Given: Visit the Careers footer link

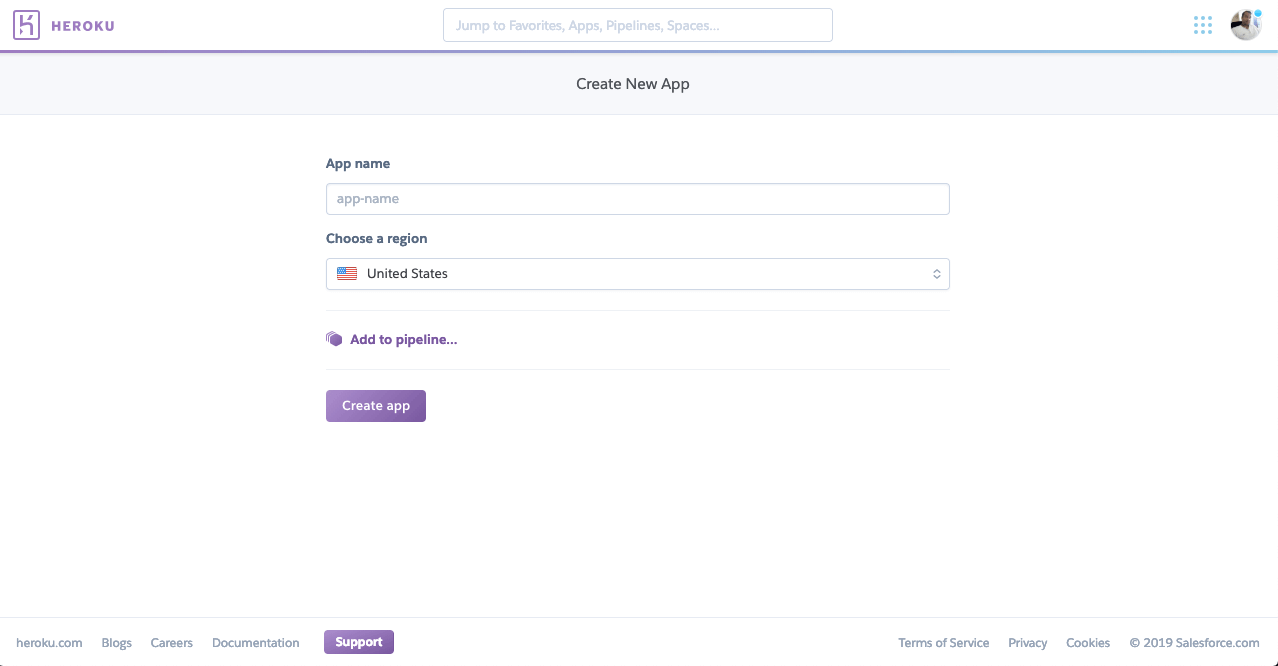Looking at the screenshot, I should tap(171, 643).
